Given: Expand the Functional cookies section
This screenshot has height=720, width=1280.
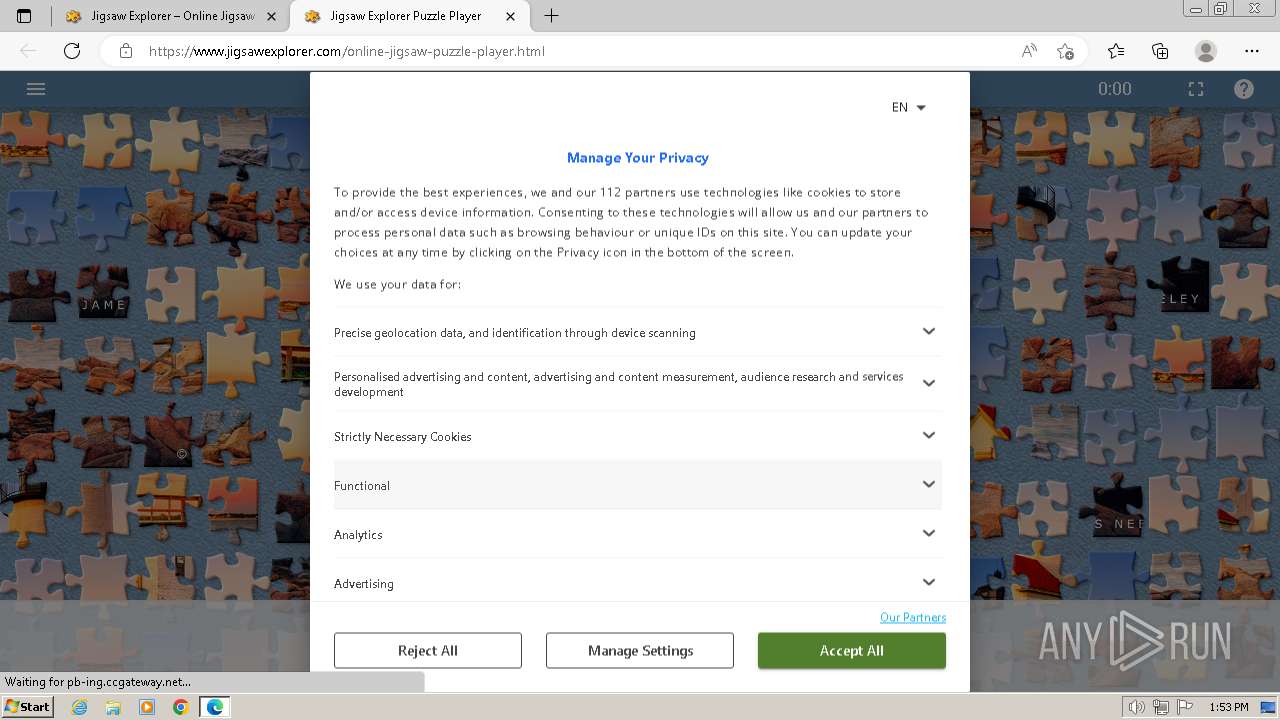Looking at the screenshot, I should point(638,485).
